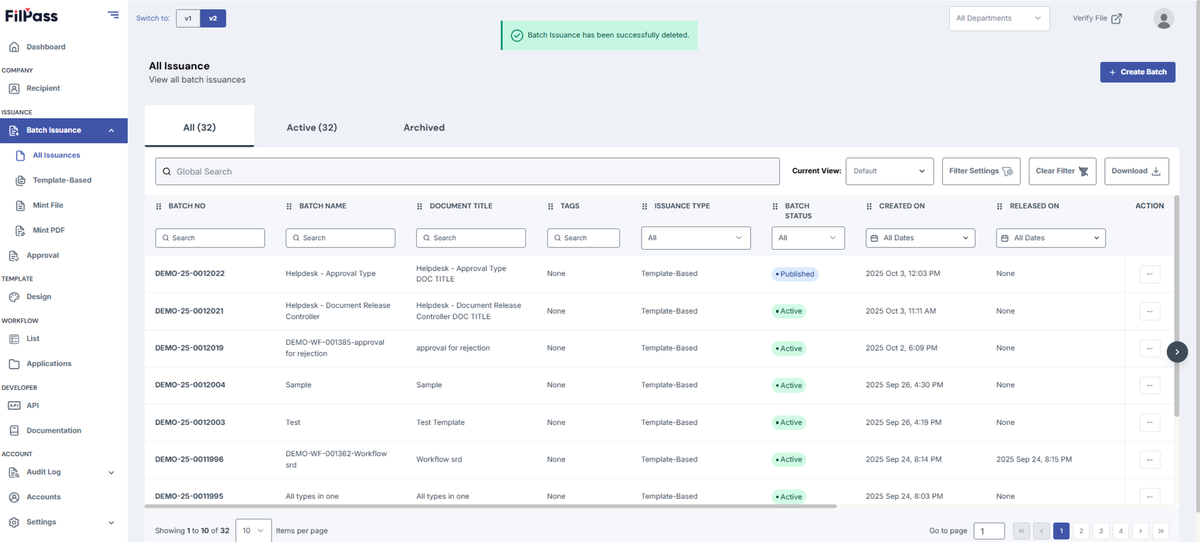
Task: Open Recipient in the sidebar
Action: tap(43, 88)
